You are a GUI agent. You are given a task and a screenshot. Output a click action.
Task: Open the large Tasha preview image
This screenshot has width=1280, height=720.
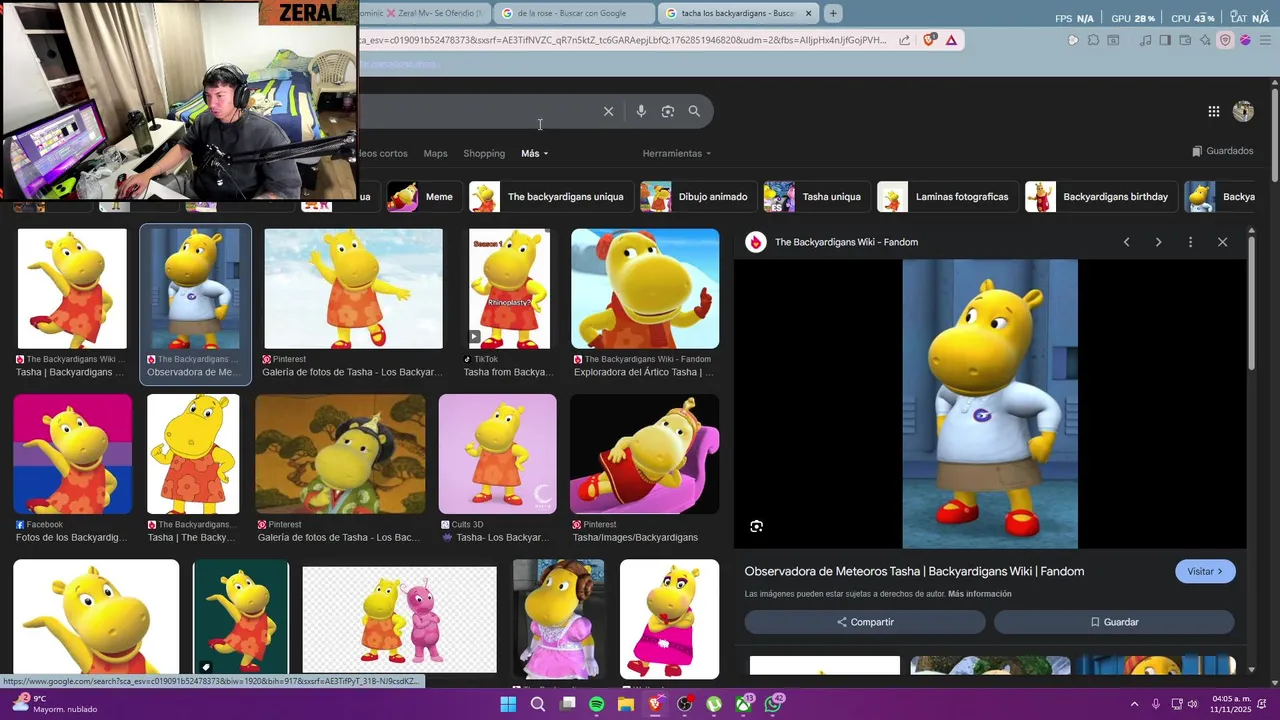990,404
